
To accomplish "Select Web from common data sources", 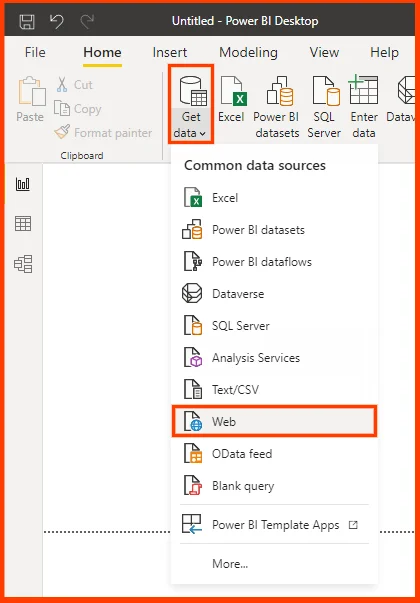I will pyautogui.click(x=274, y=421).
